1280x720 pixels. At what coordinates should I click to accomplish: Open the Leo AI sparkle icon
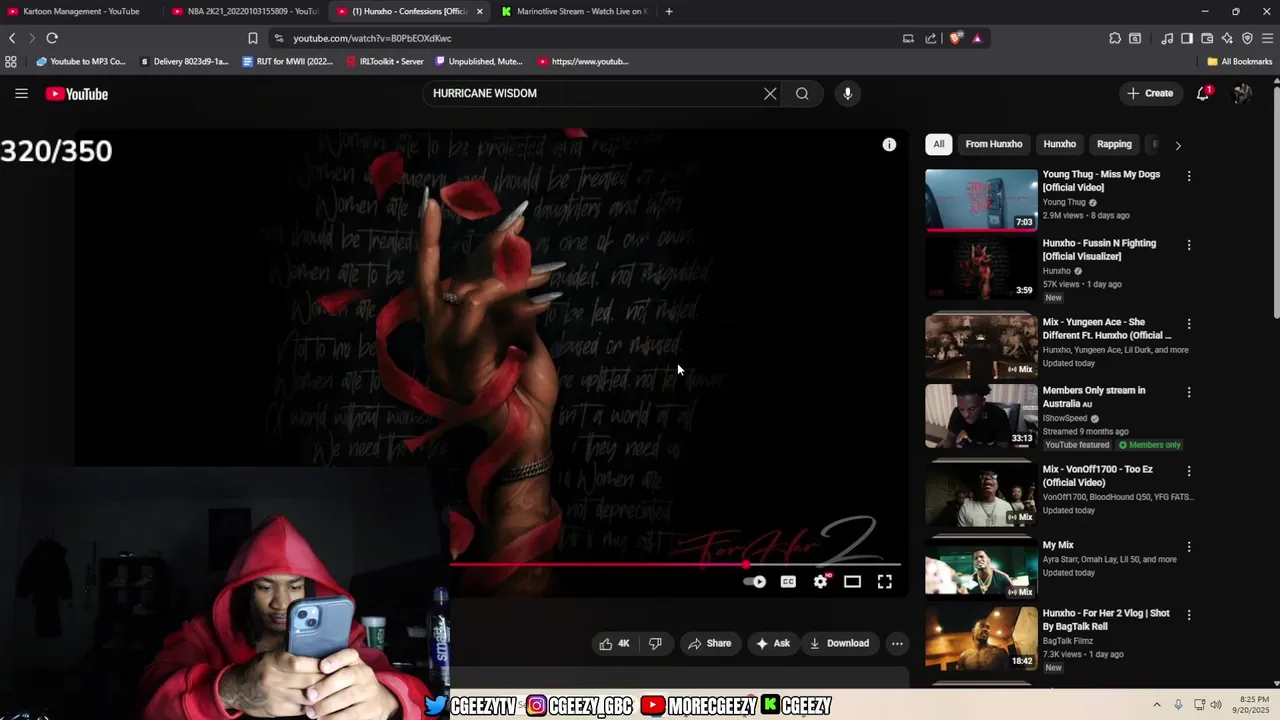click(x=1227, y=38)
